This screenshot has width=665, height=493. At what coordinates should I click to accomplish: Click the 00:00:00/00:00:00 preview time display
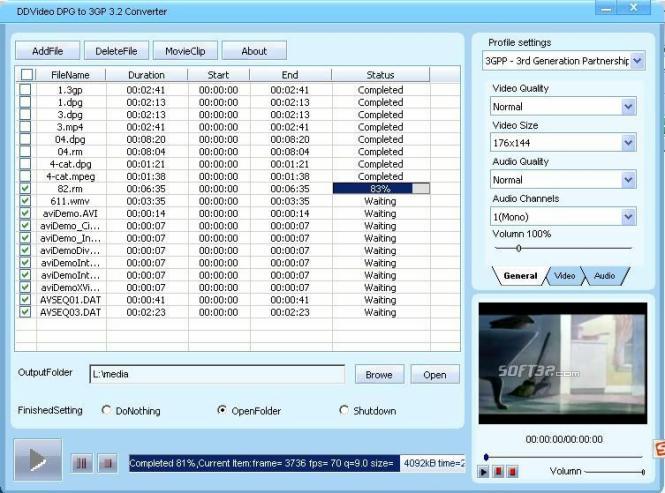coord(564,439)
